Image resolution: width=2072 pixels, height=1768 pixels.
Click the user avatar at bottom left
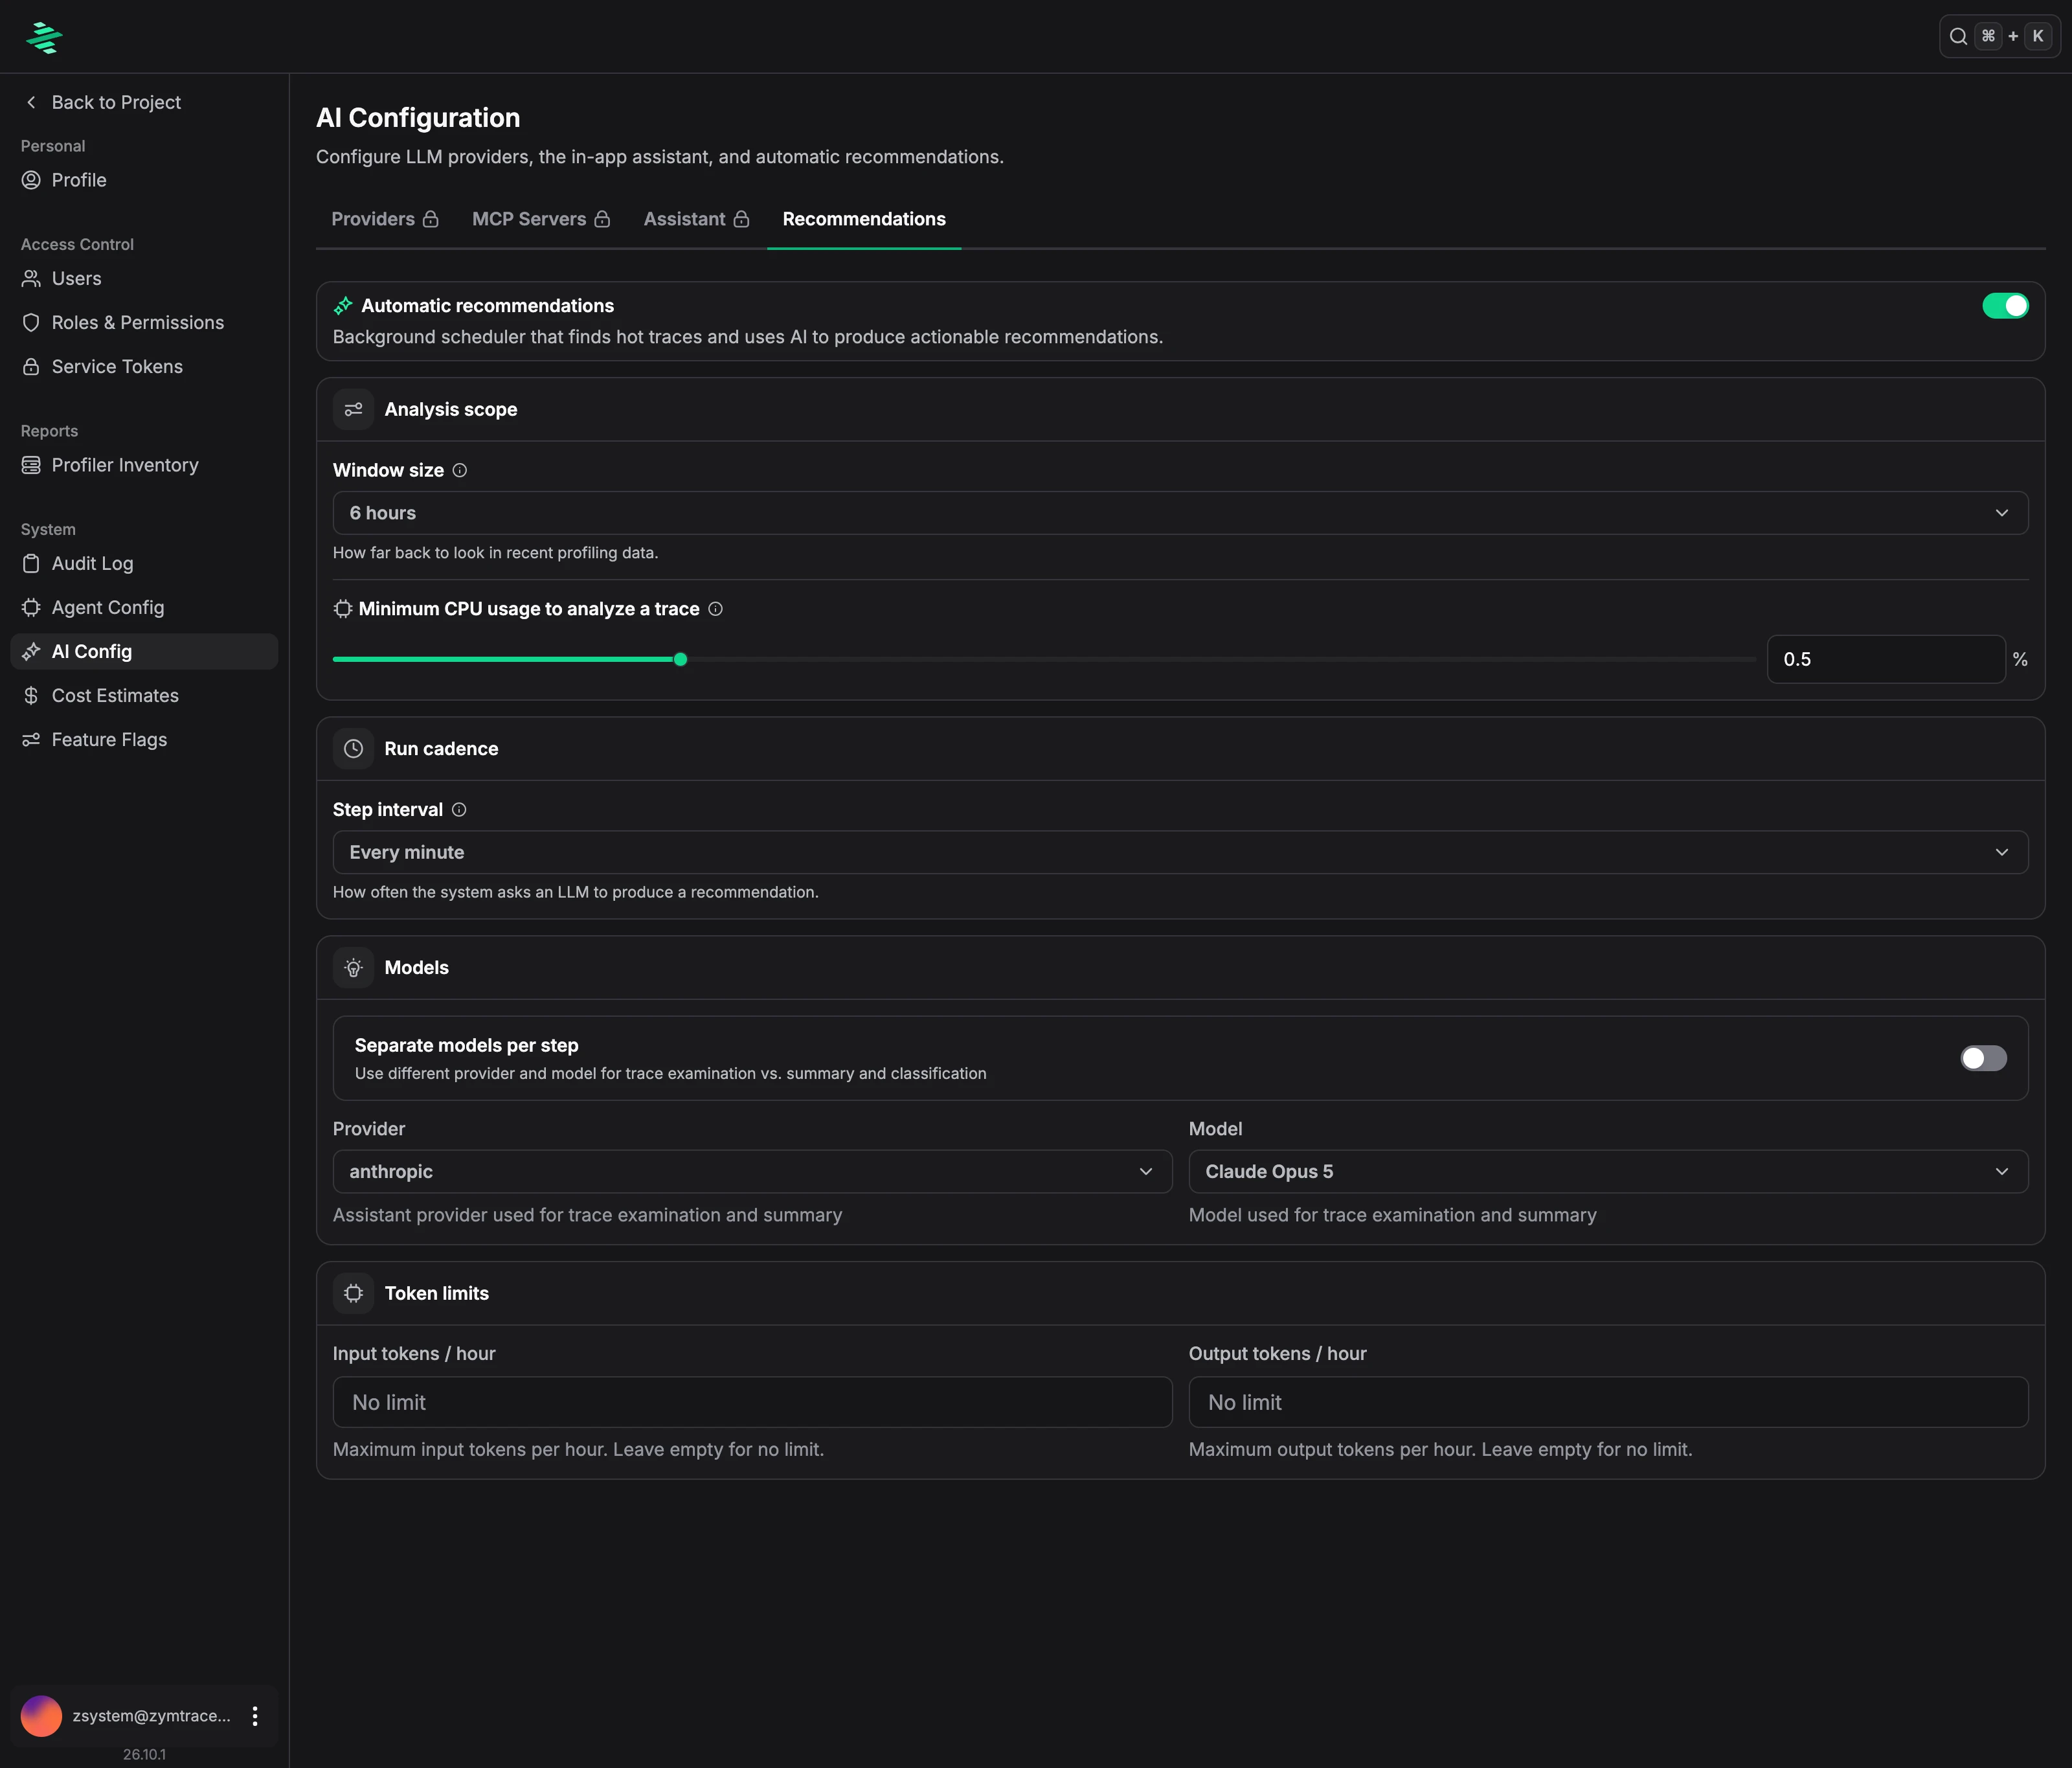pyautogui.click(x=42, y=1716)
